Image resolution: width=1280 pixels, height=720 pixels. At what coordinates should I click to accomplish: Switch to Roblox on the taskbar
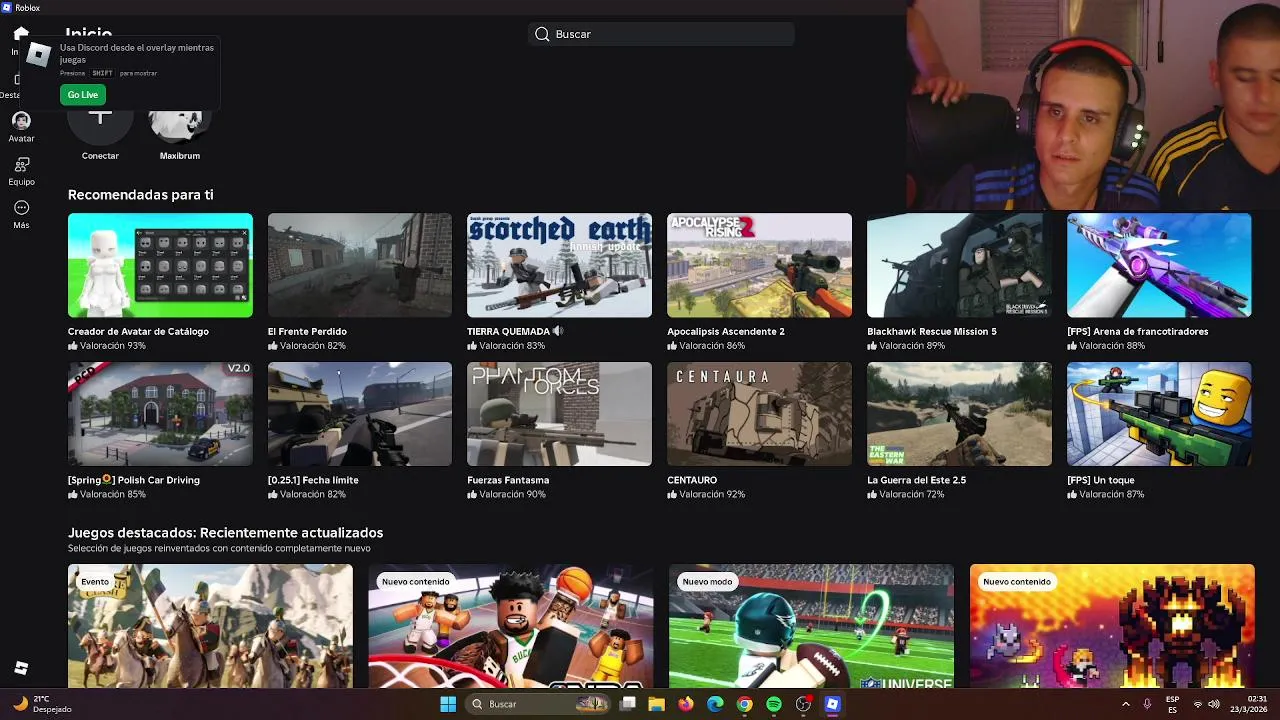pyautogui.click(x=832, y=704)
